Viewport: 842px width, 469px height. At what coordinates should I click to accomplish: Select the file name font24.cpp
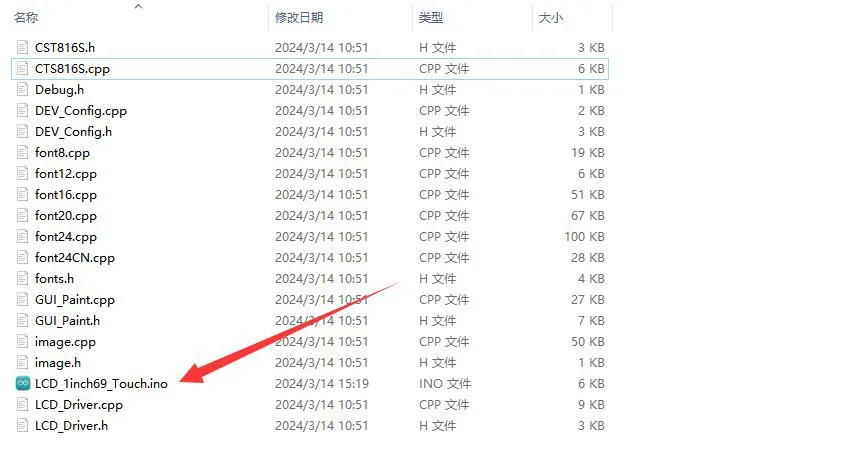pyautogui.click(x=66, y=236)
